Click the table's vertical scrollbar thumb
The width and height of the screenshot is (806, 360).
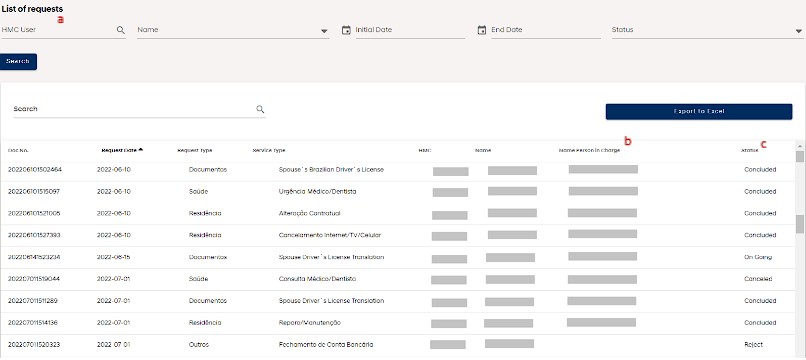pyautogui.click(x=800, y=224)
